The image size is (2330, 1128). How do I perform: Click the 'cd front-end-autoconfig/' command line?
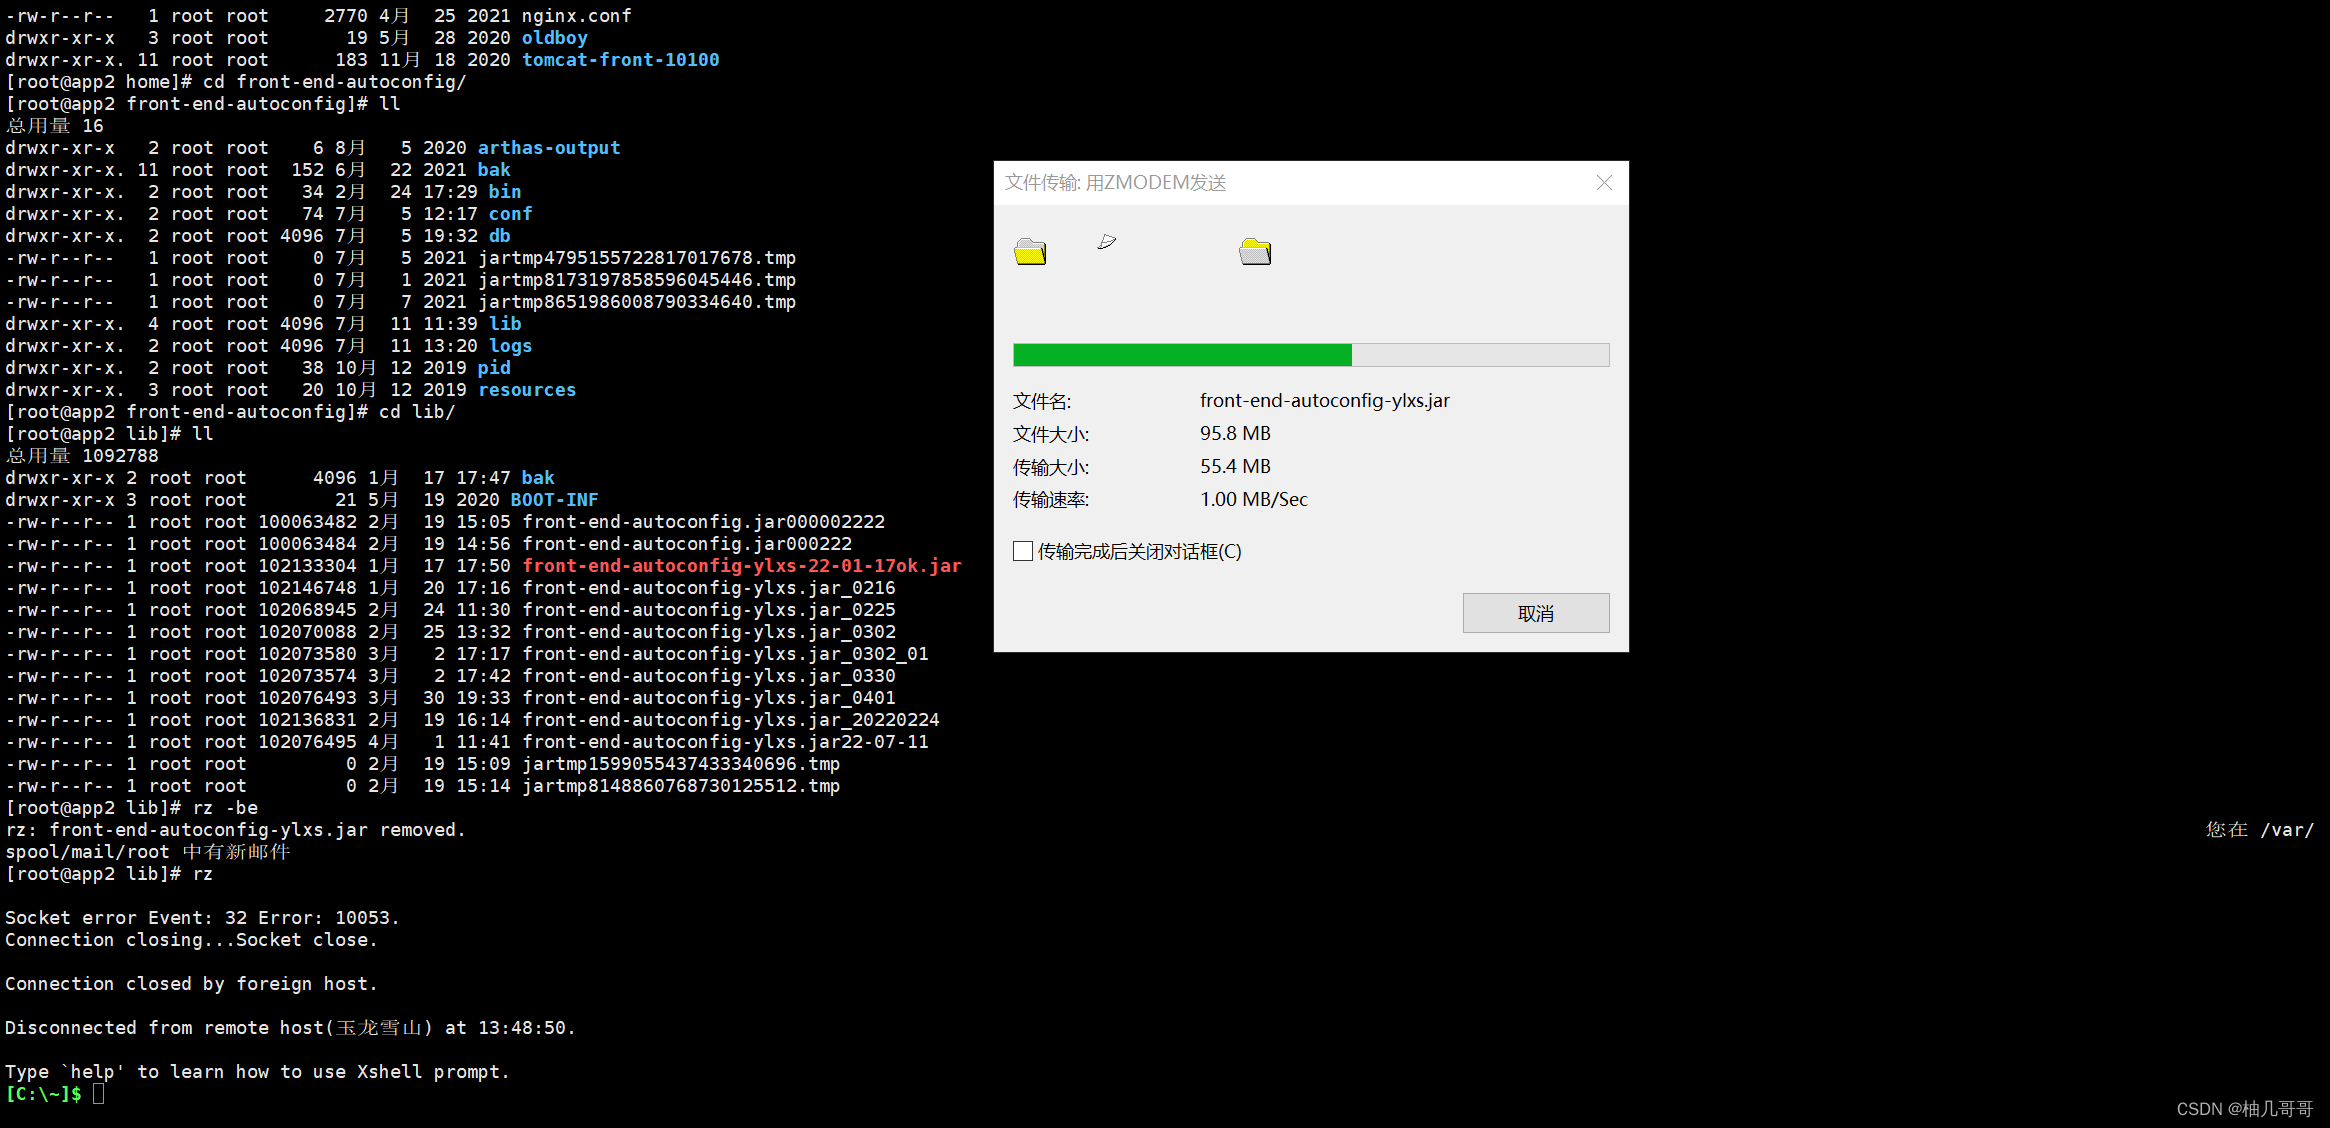coord(236,82)
